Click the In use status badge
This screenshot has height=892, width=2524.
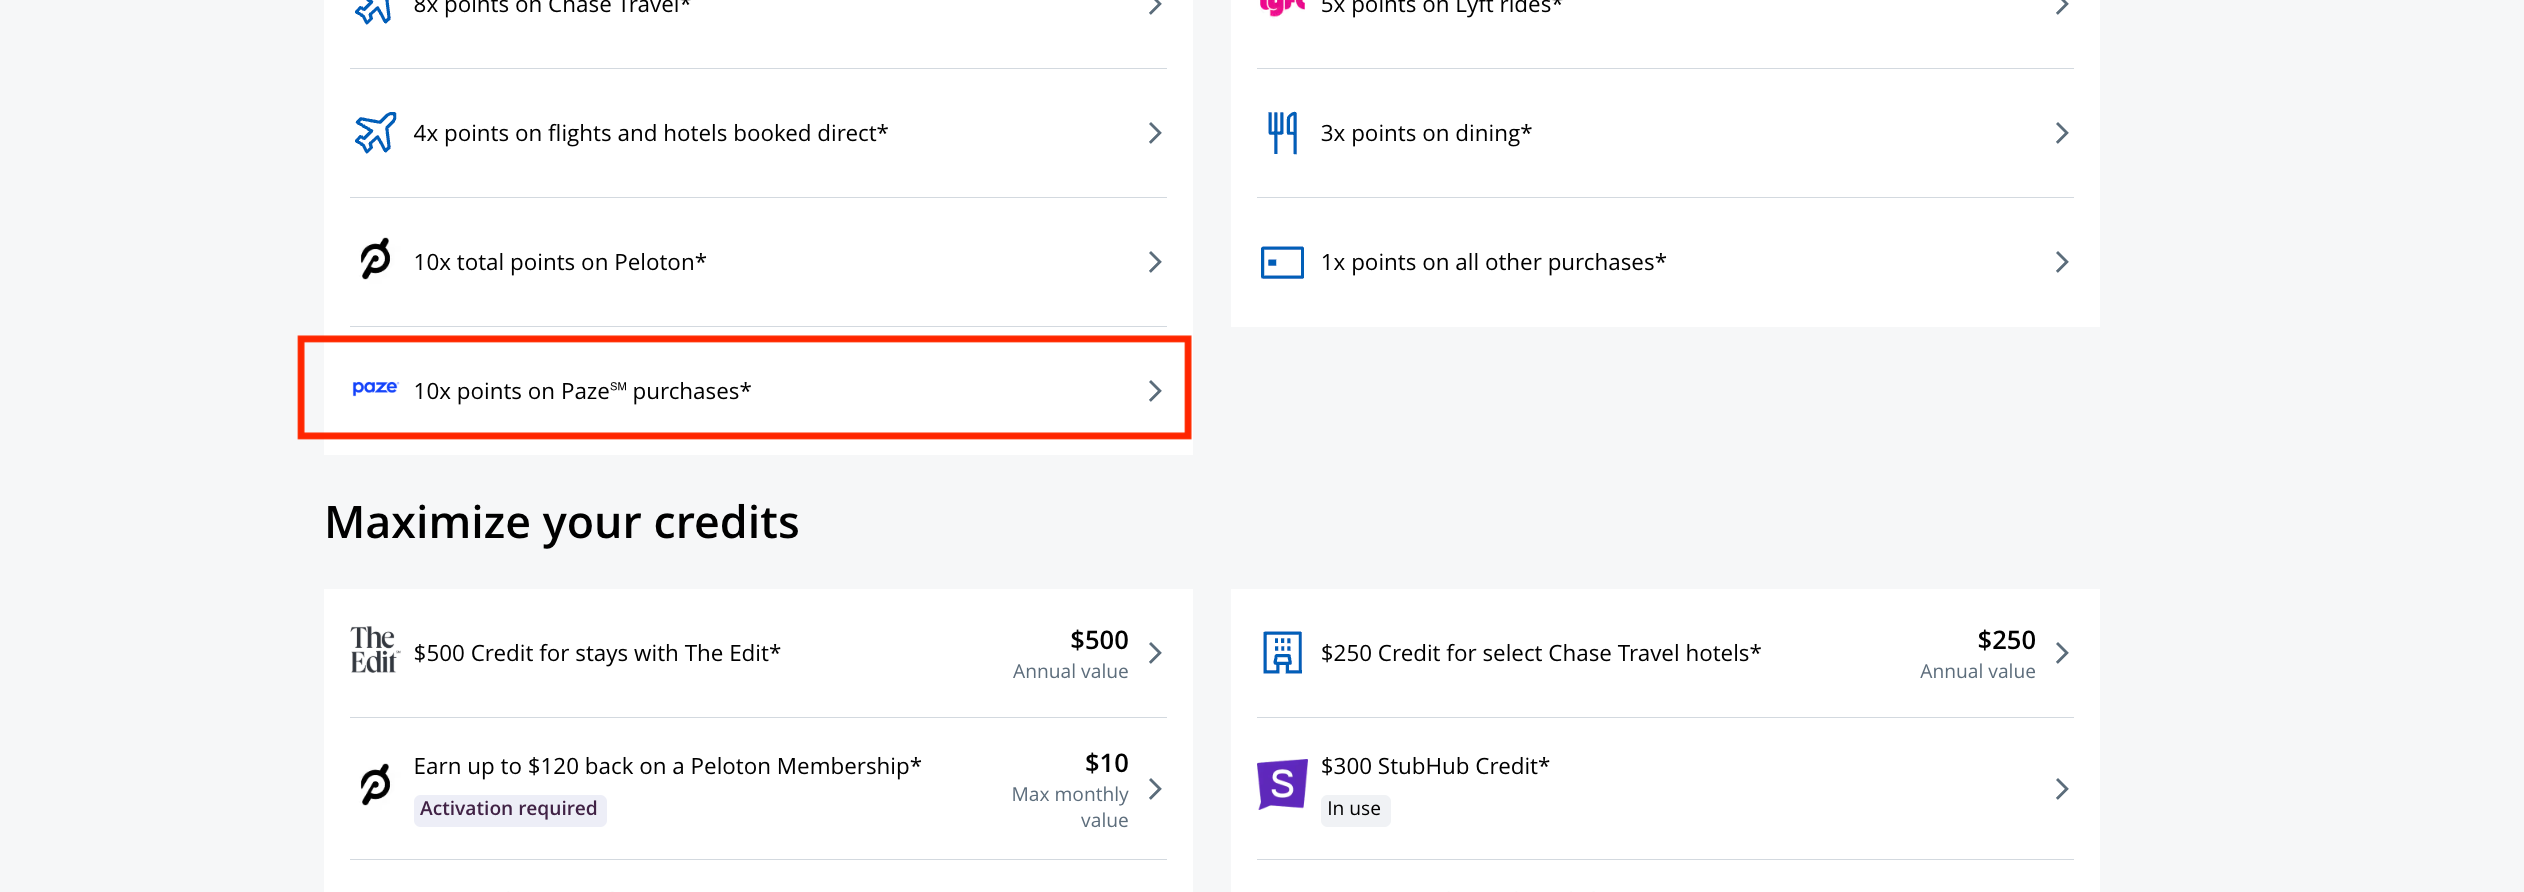tap(1354, 809)
